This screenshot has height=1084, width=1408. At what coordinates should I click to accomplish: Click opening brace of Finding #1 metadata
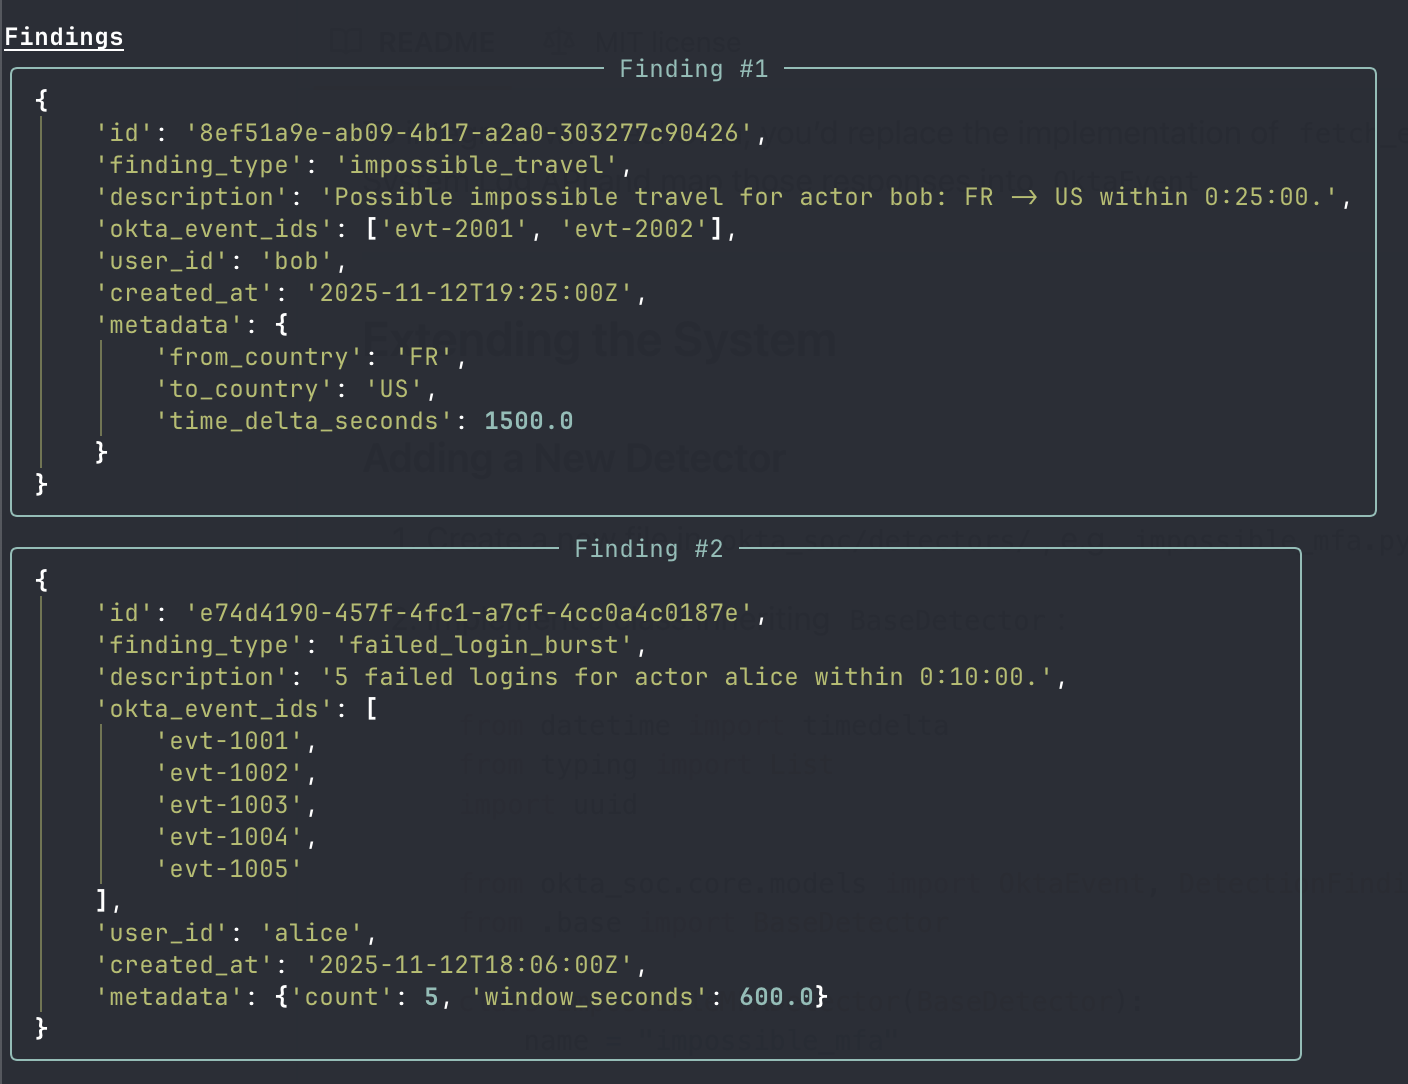pos(282,325)
